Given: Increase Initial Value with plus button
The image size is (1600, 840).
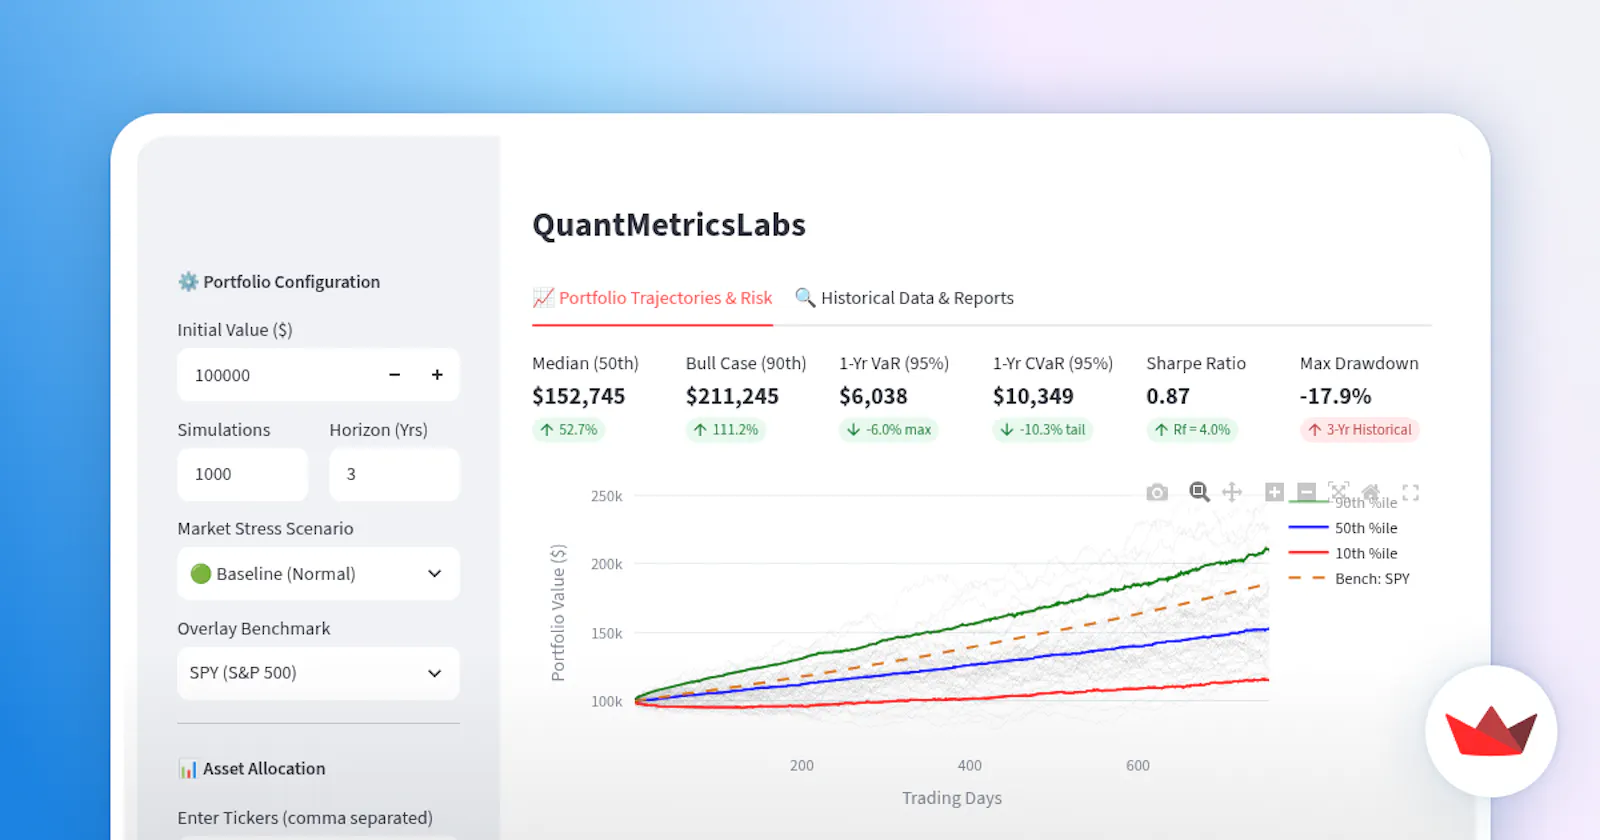Looking at the screenshot, I should pos(437,375).
